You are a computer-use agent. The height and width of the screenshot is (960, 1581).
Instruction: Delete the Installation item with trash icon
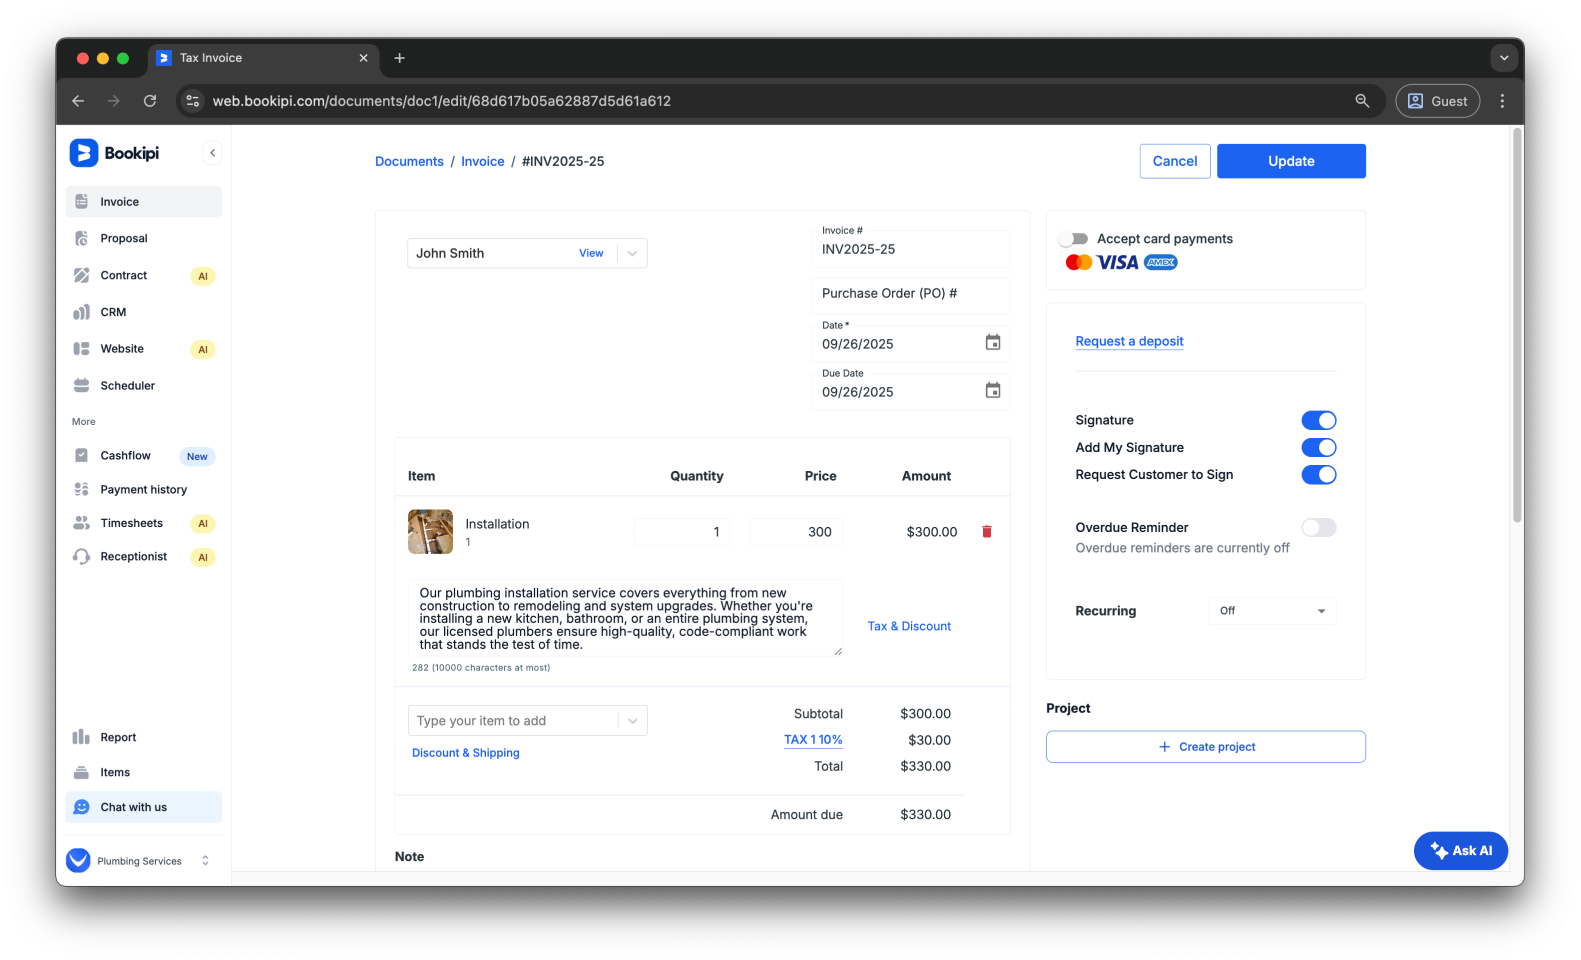point(987,532)
